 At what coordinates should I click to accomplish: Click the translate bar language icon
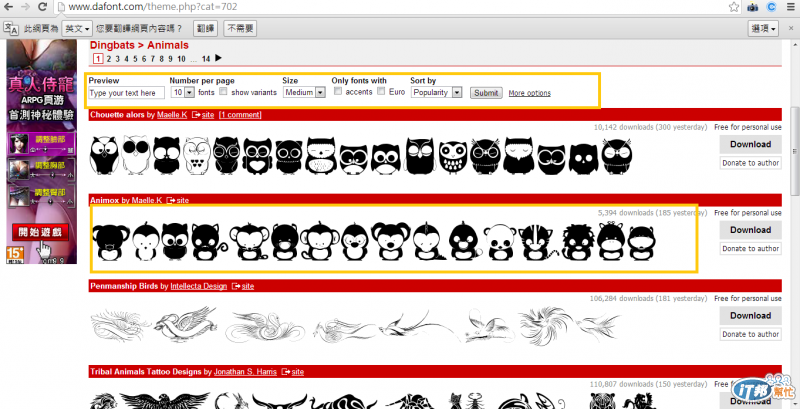click(11, 29)
